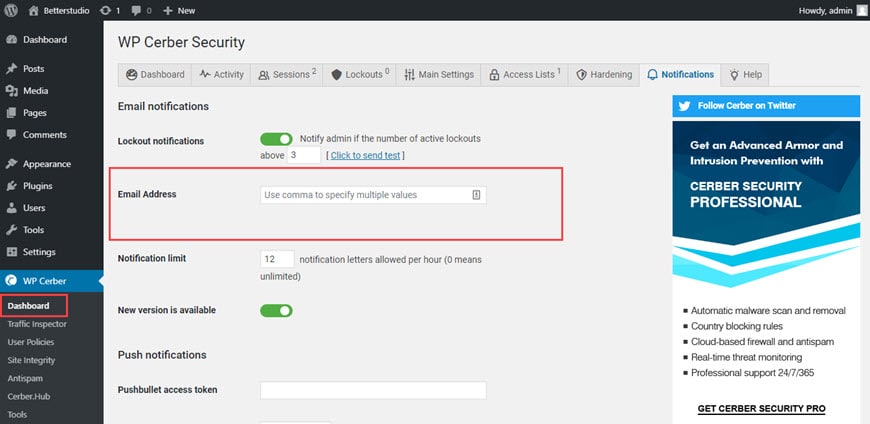
Task: Click the contact icon inside Email Address field
Action: click(476, 195)
